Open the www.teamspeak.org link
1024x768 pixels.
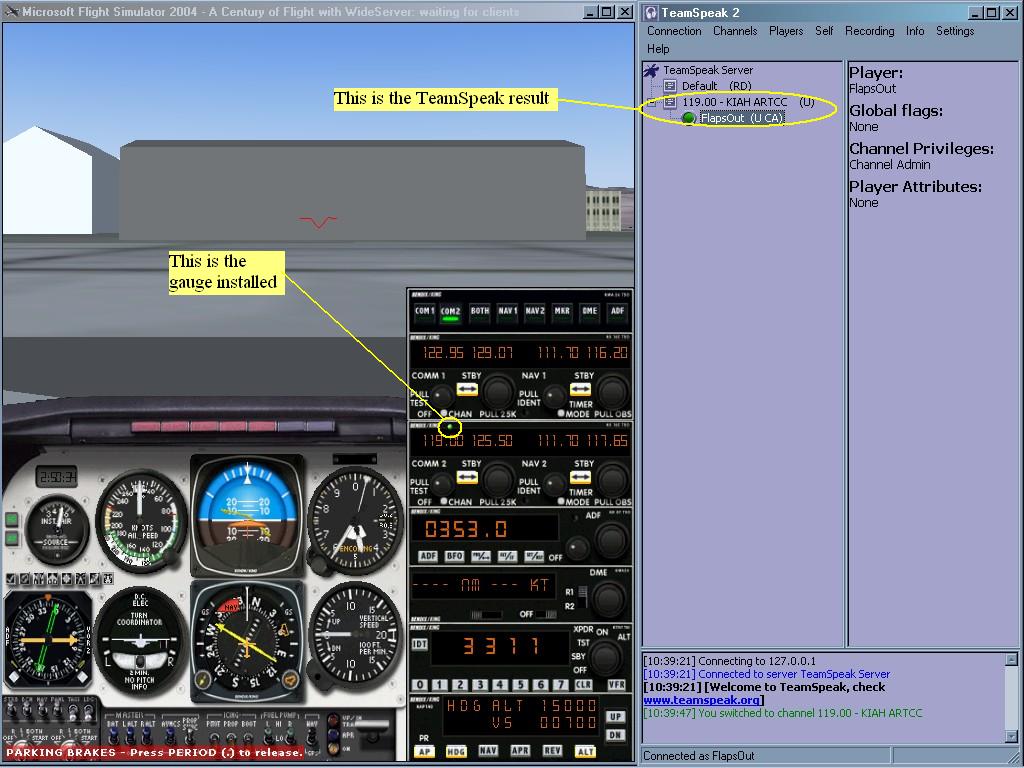click(701, 700)
